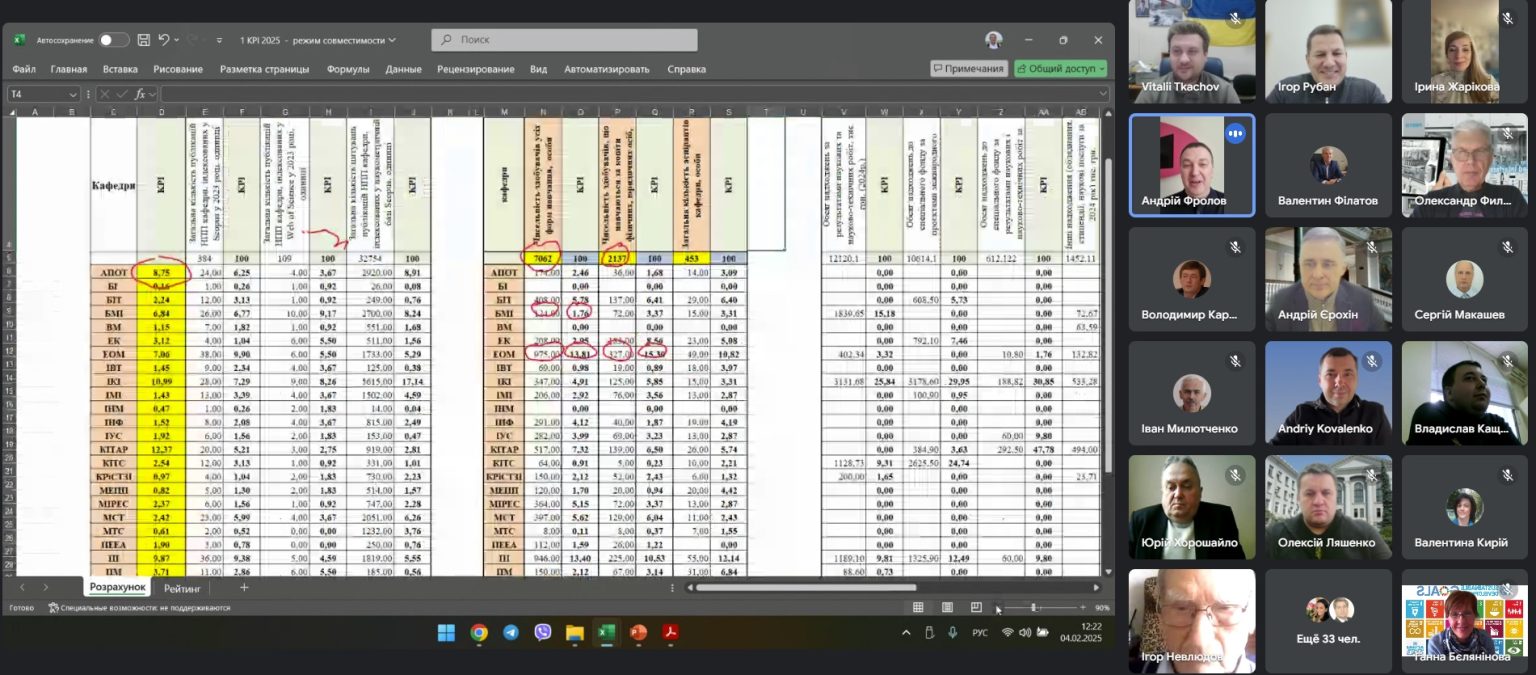The height and width of the screenshot is (675, 1536).
Task: Expand file name compatibility mode dropdown
Action: [x=392, y=40]
